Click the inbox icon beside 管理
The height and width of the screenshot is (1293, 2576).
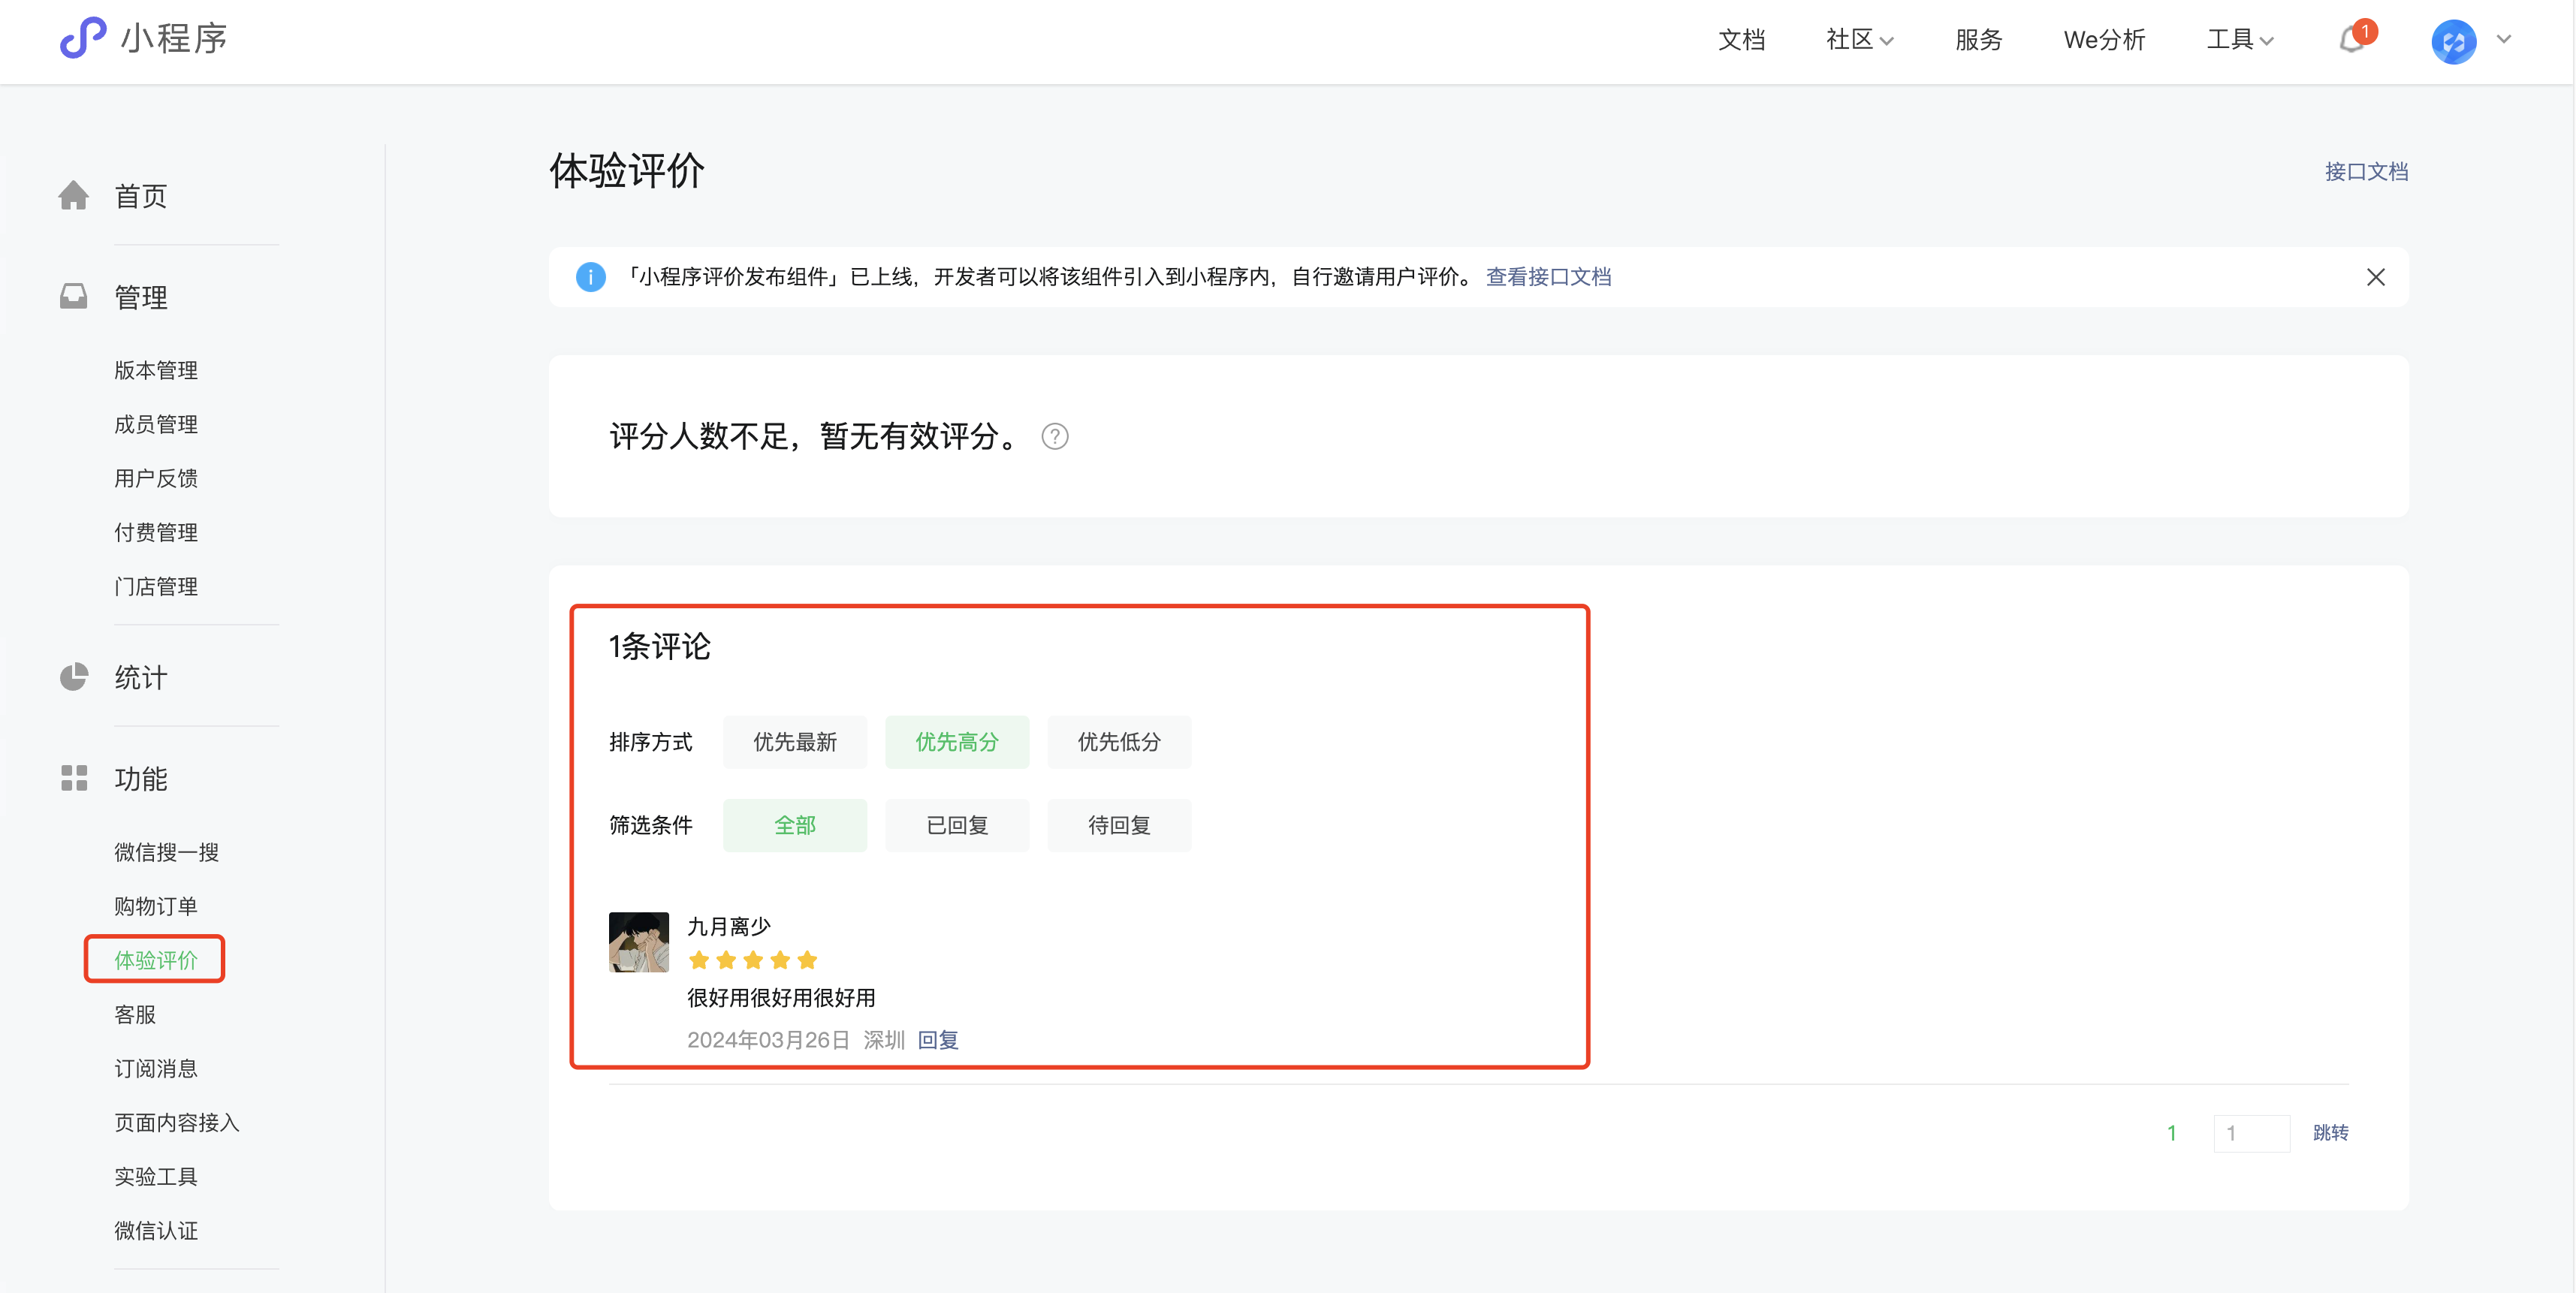(x=73, y=297)
